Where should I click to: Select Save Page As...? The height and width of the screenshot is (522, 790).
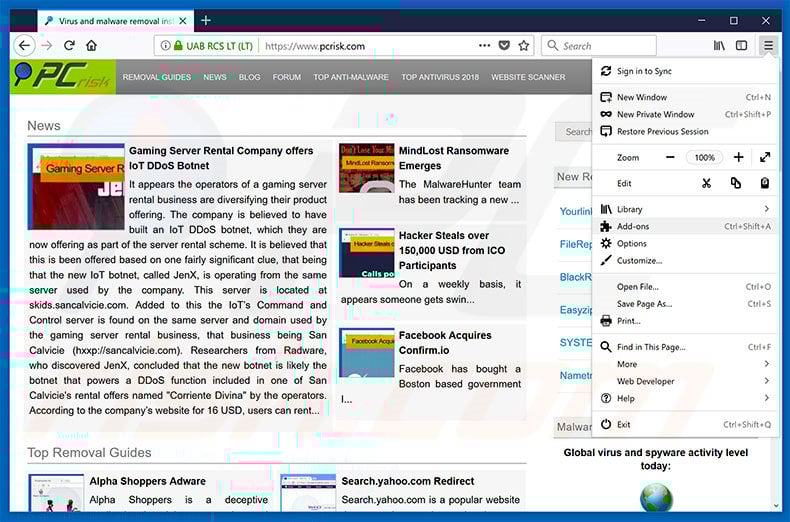coord(684,304)
